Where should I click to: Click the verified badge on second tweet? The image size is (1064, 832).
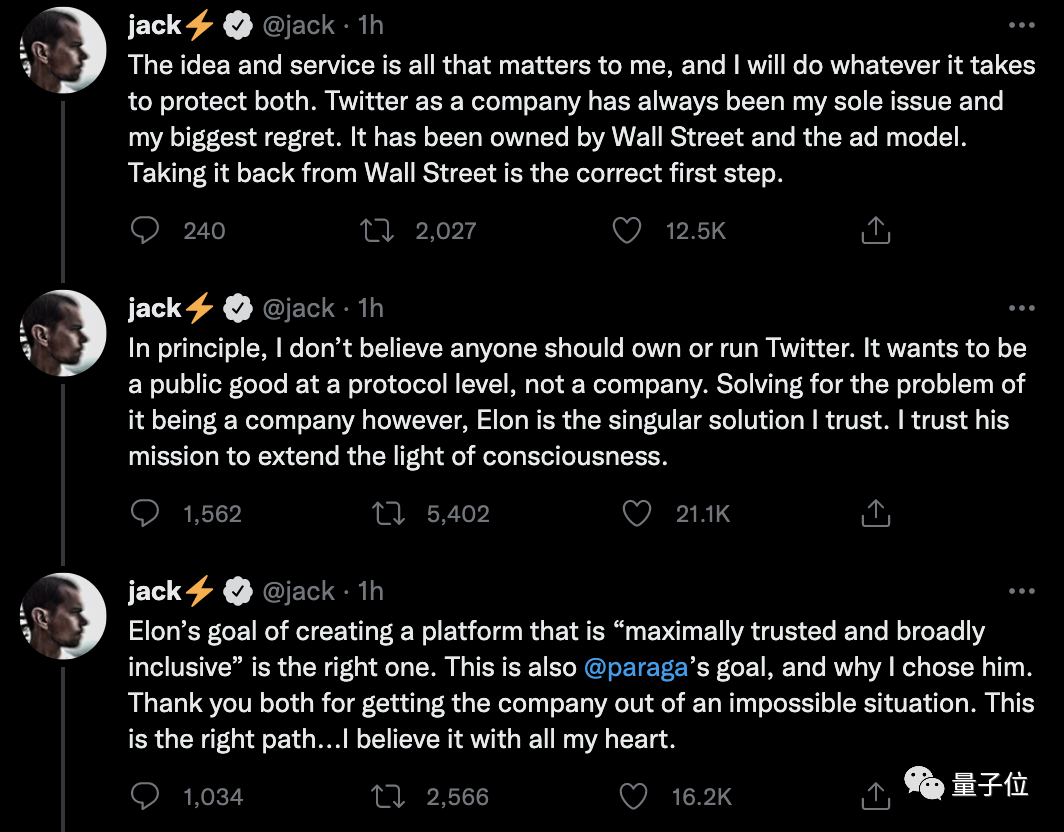[x=237, y=309]
